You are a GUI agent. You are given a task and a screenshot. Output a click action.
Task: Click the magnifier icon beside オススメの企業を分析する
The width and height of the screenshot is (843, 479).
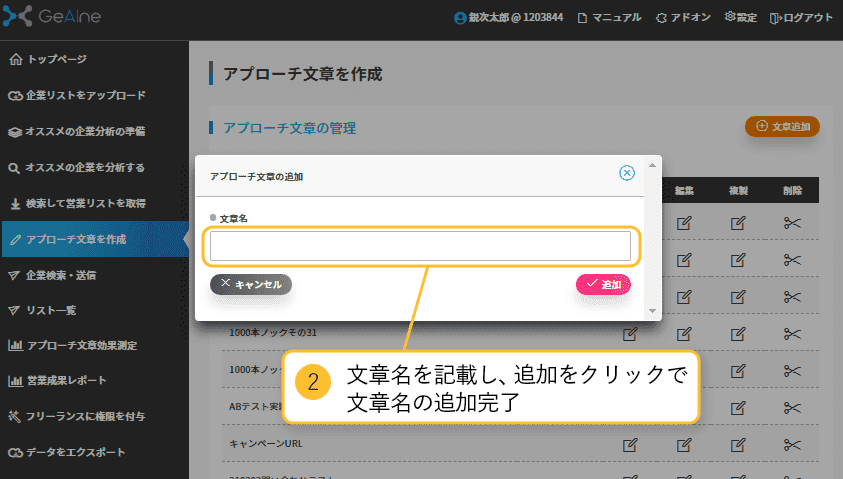[14, 168]
